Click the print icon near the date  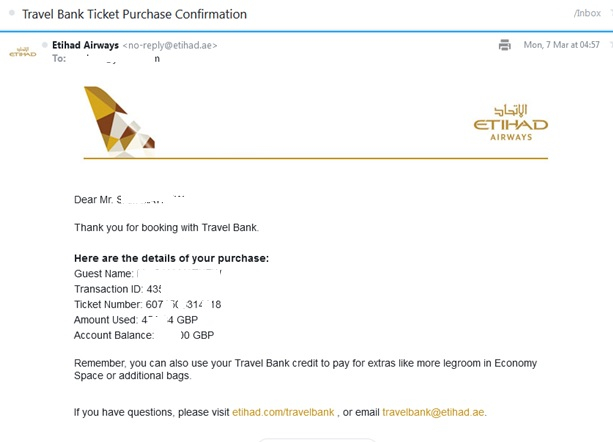click(x=504, y=45)
